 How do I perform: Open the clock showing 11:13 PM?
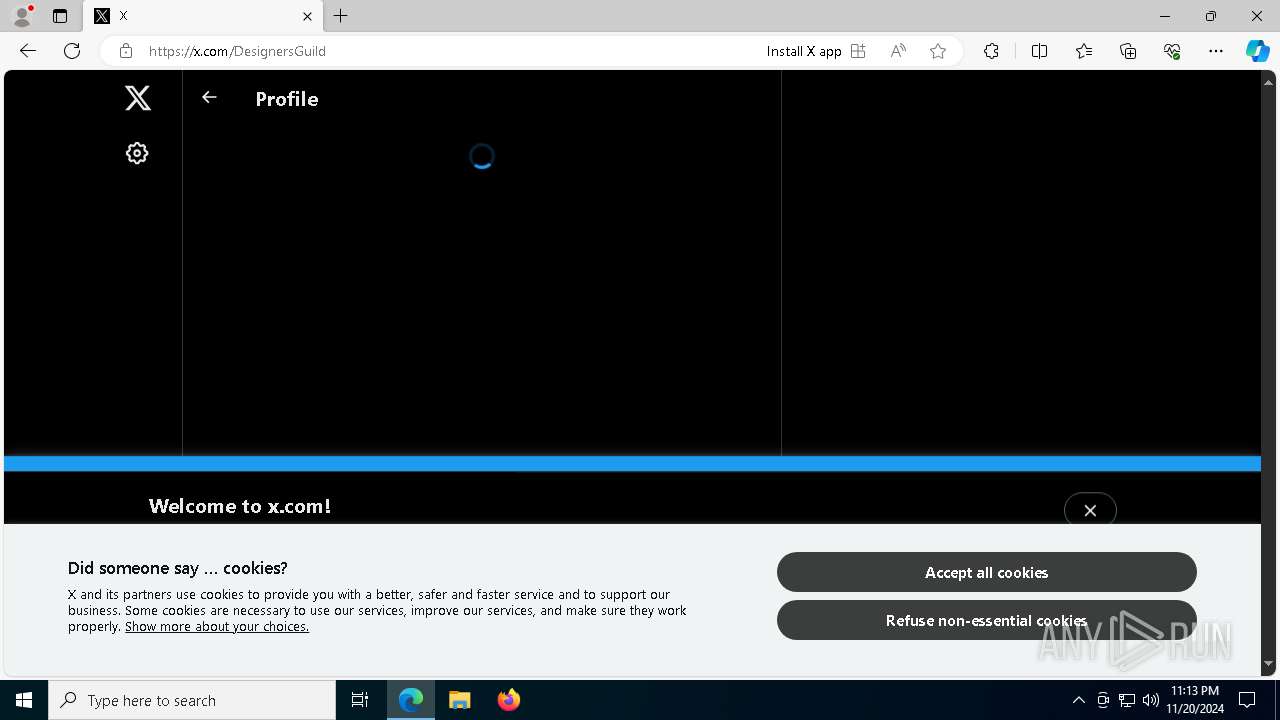click(x=1195, y=700)
